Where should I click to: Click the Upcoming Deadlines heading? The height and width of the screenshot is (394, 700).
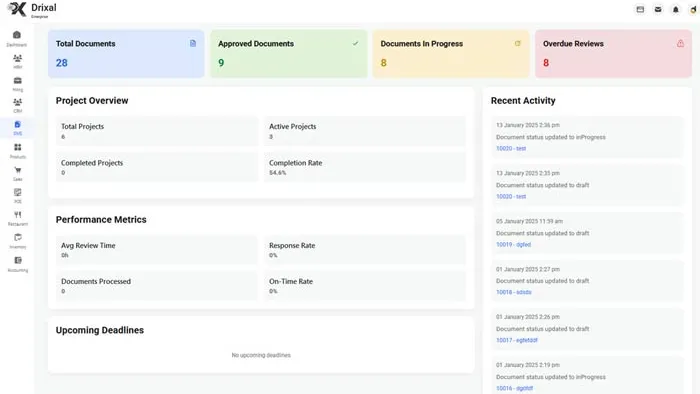point(100,330)
